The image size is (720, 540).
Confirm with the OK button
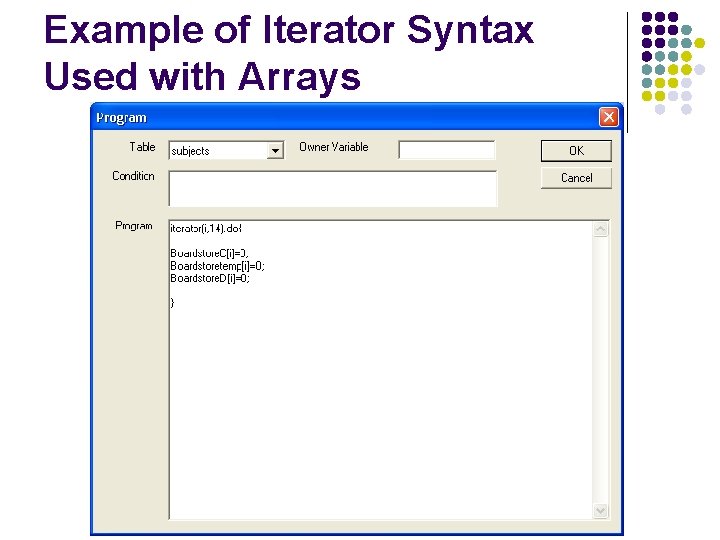click(576, 151)
